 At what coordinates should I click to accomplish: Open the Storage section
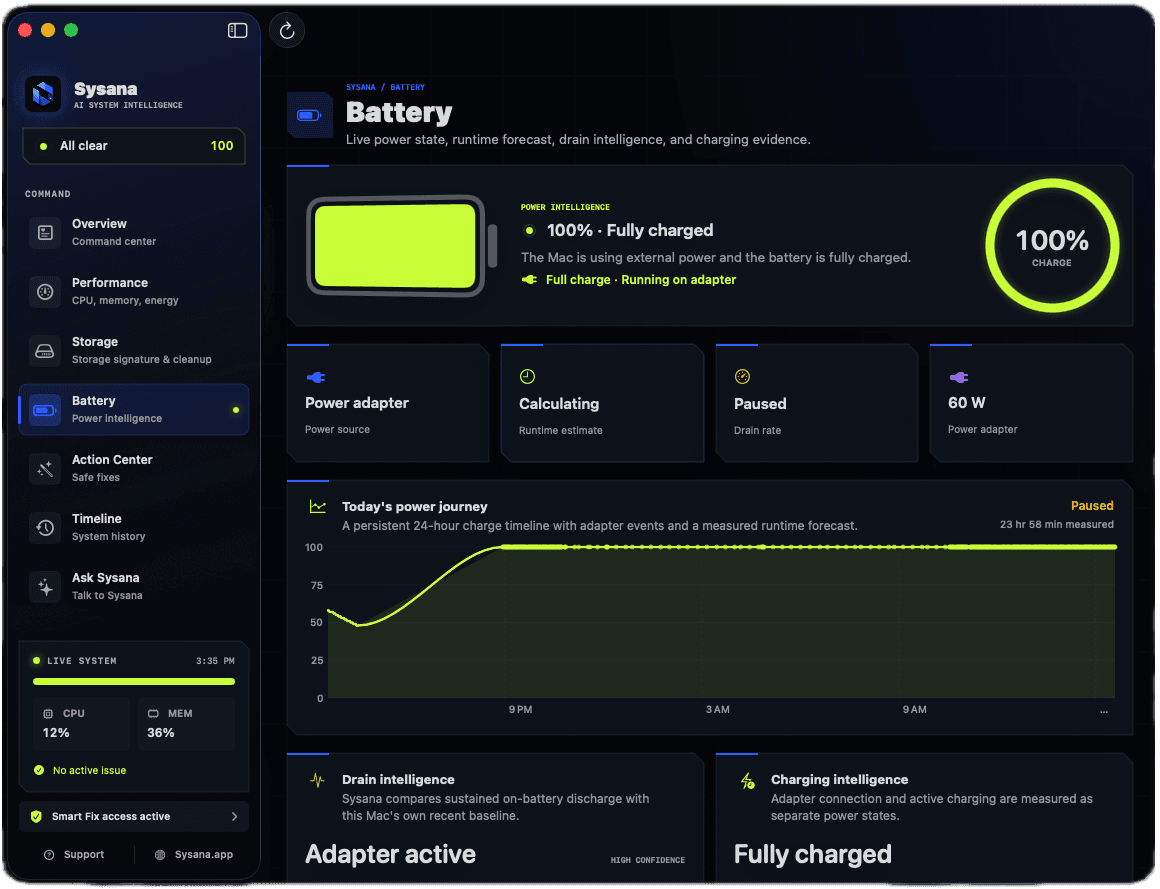pos(134,351)
